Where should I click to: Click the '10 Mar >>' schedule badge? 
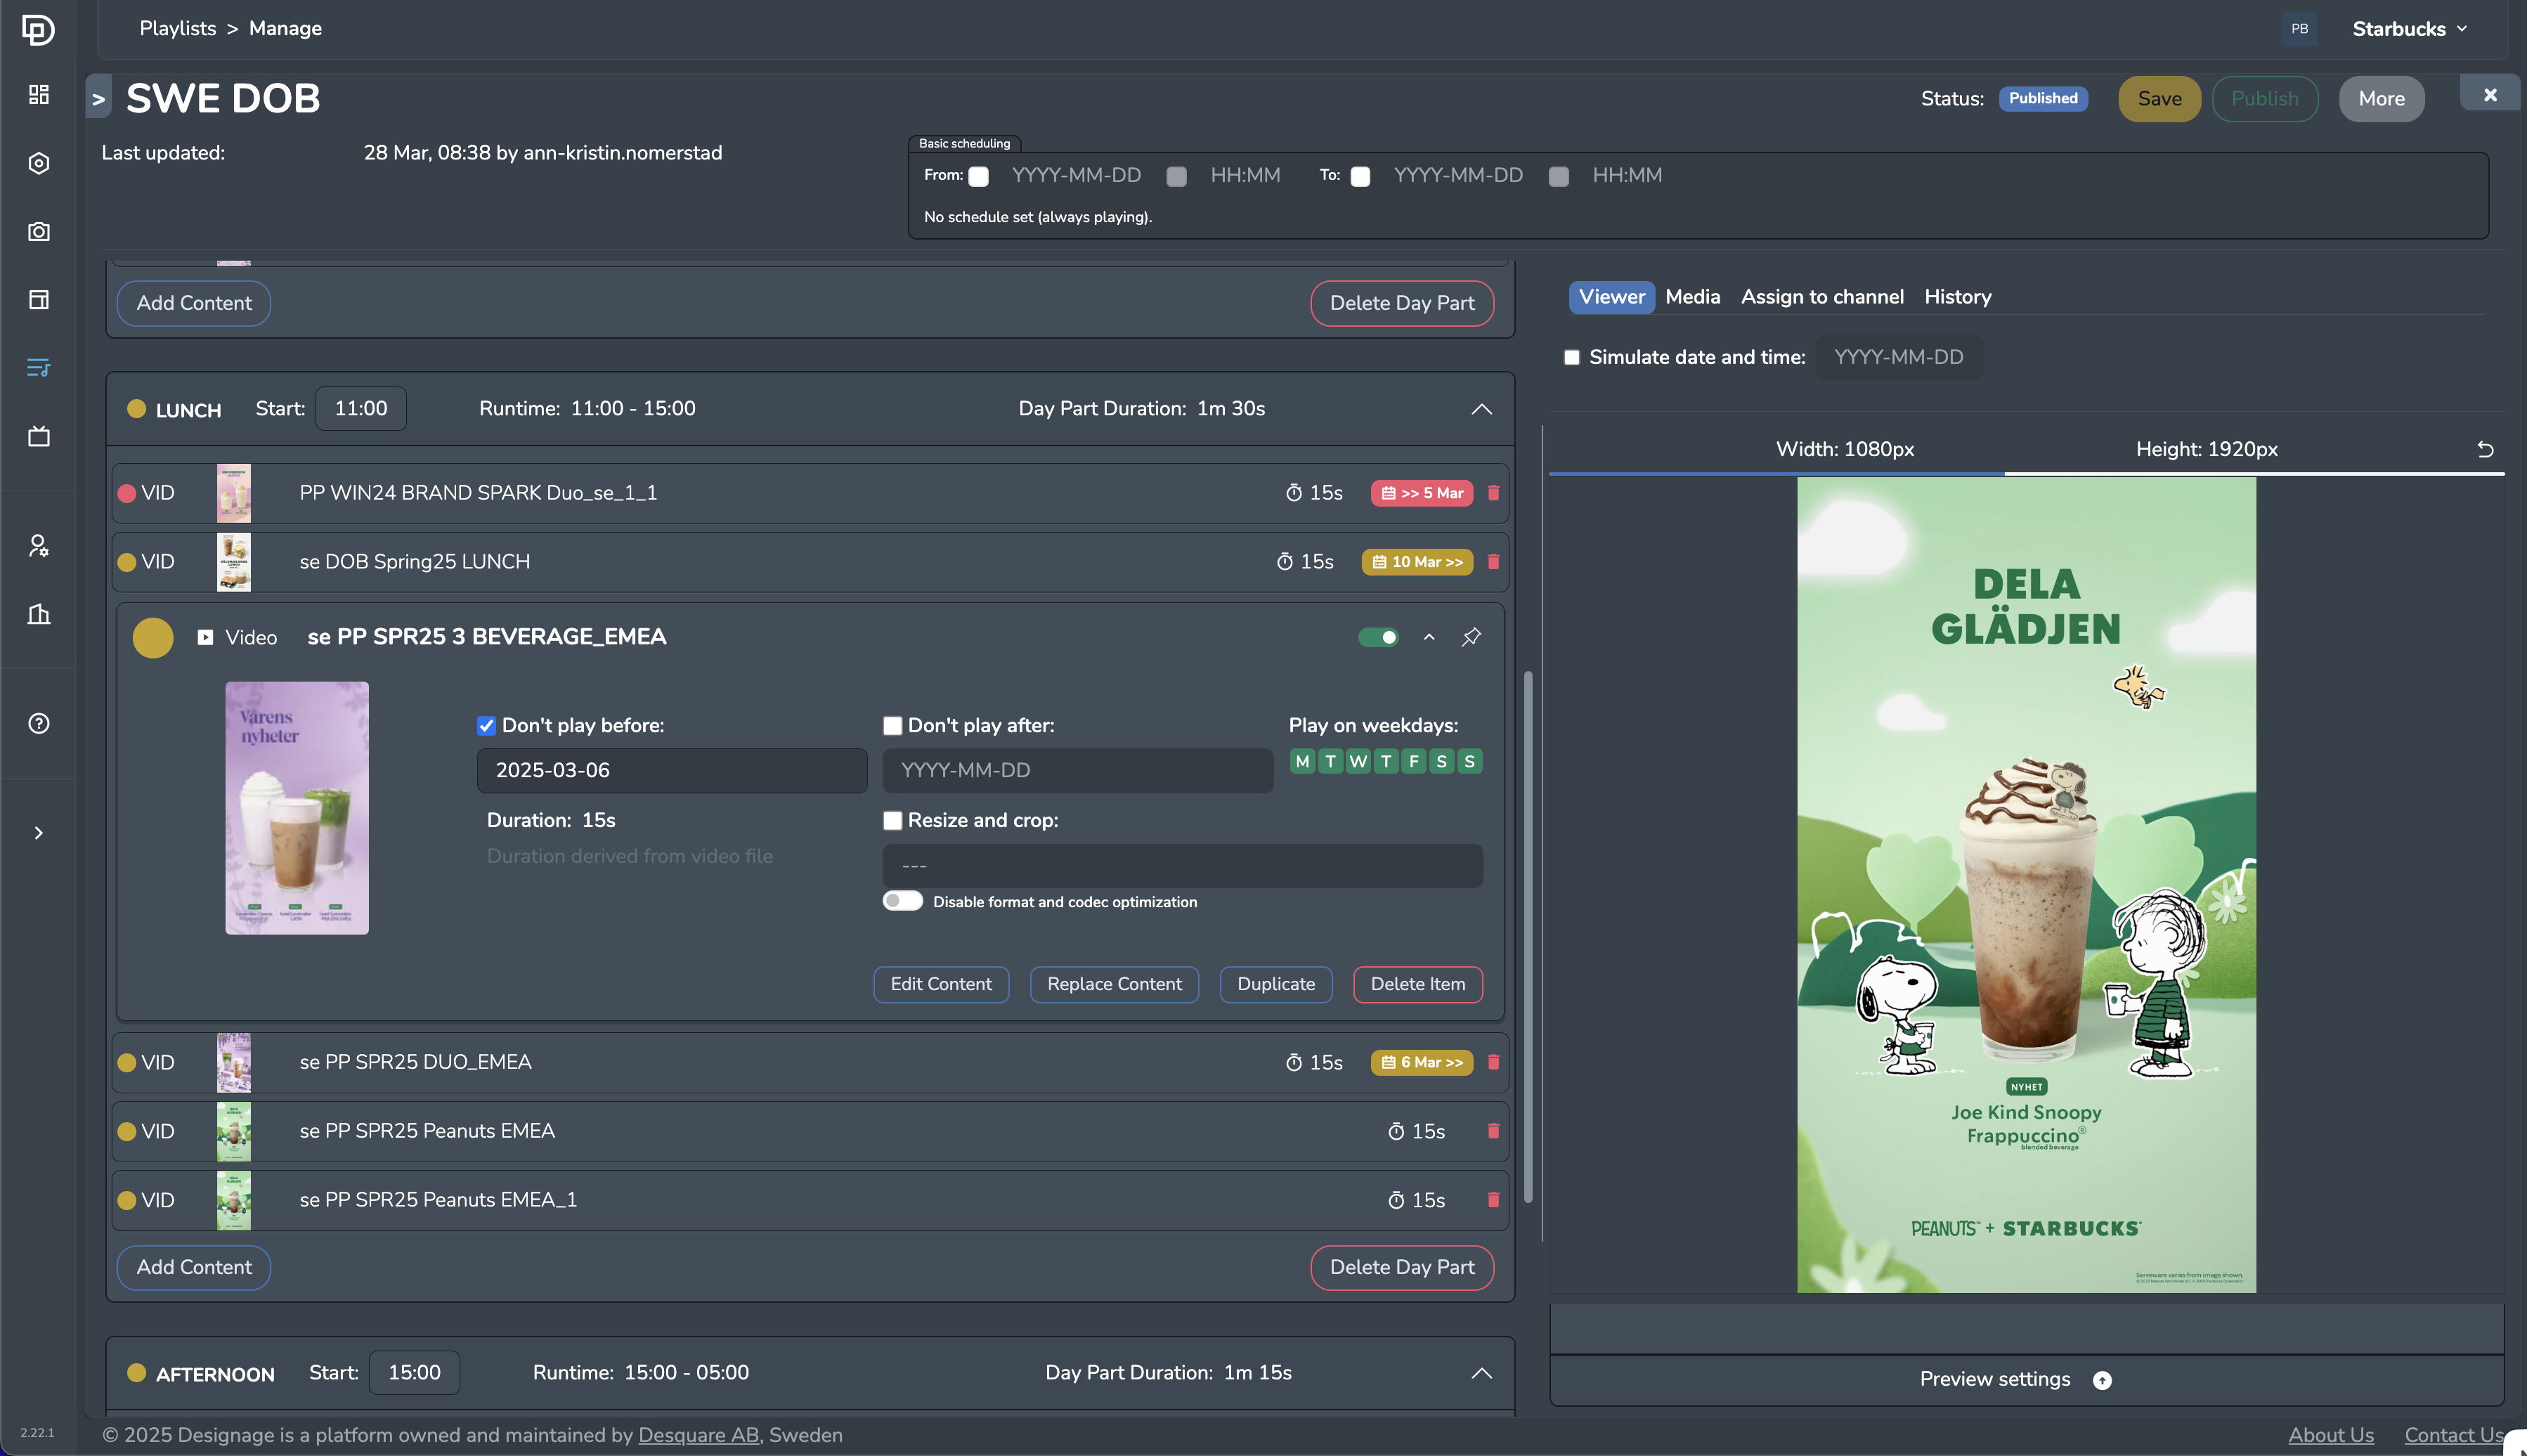coord(1417,562)
